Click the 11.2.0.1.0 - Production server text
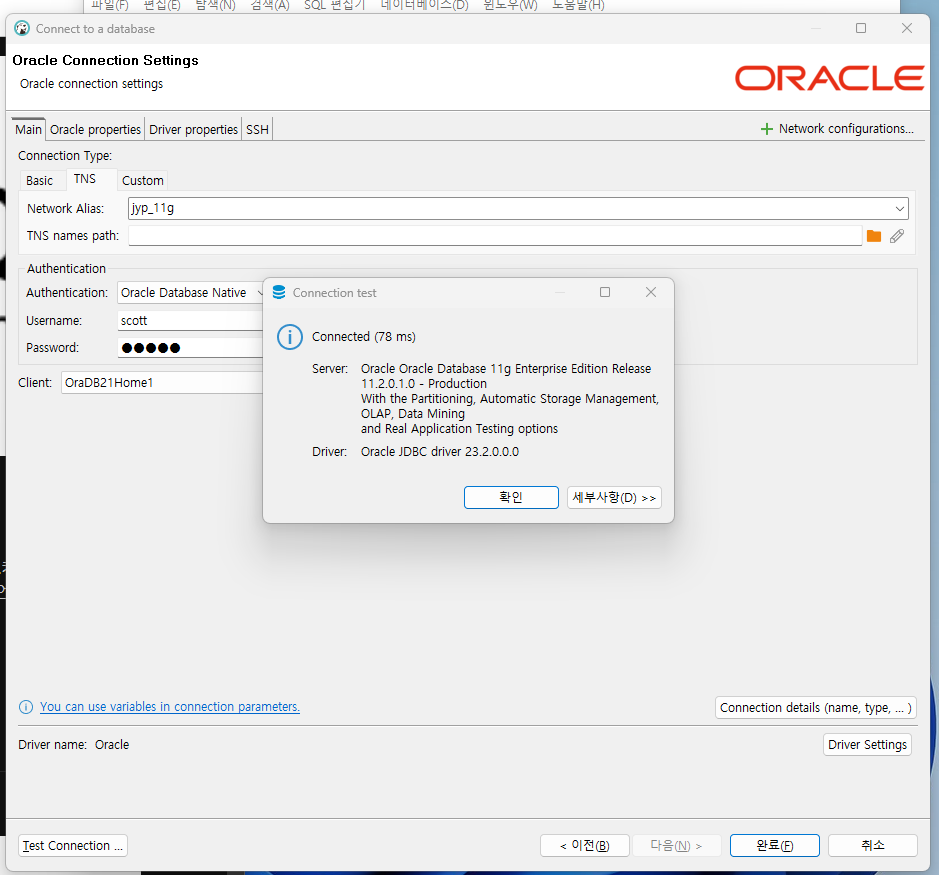The height and width of the screenshot is (875, 939). tap(423, 383)
